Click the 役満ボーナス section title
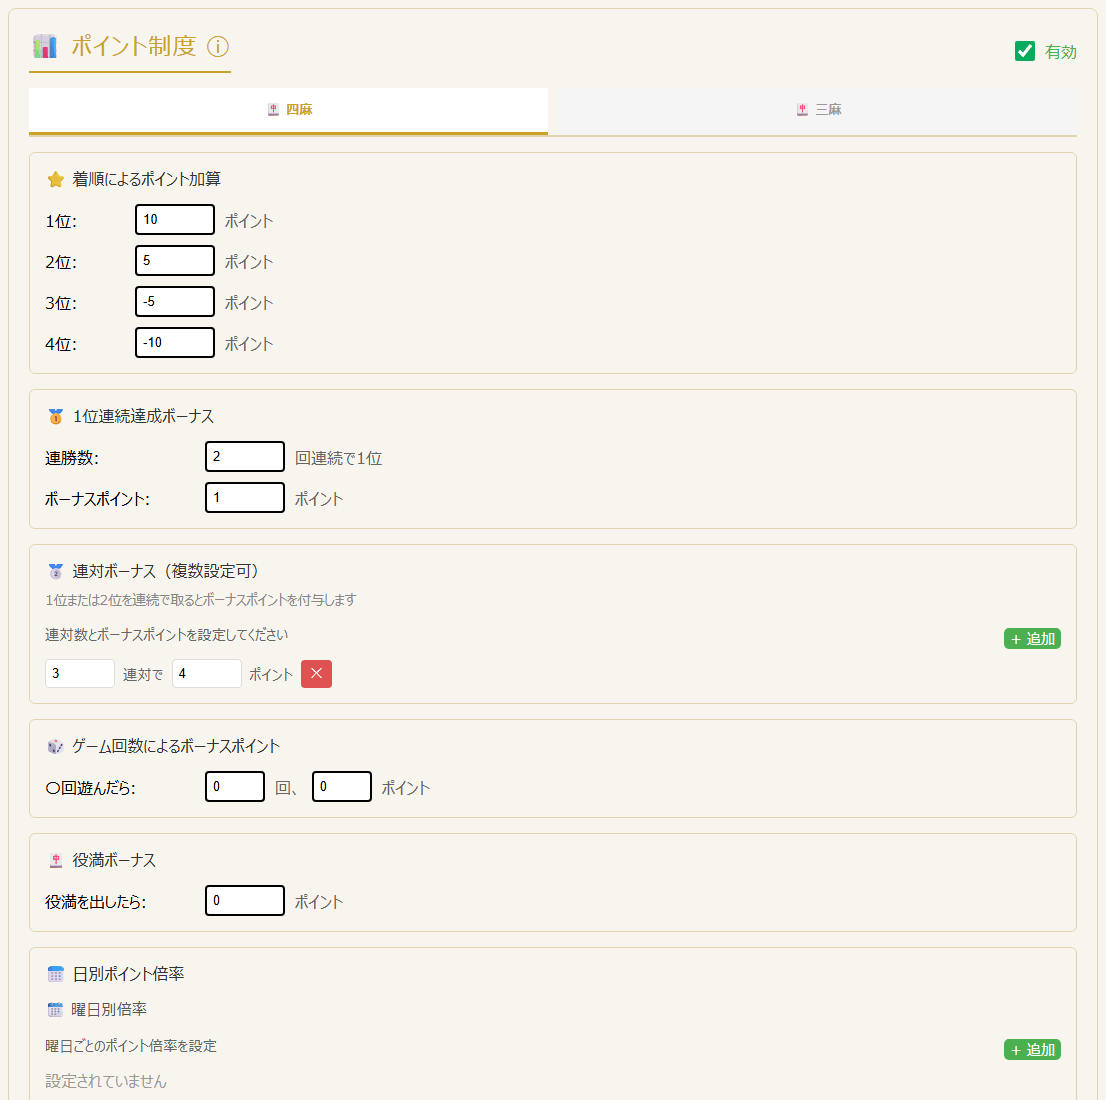This screenshot has height=1100, width=1106. (x=114, y=860)
